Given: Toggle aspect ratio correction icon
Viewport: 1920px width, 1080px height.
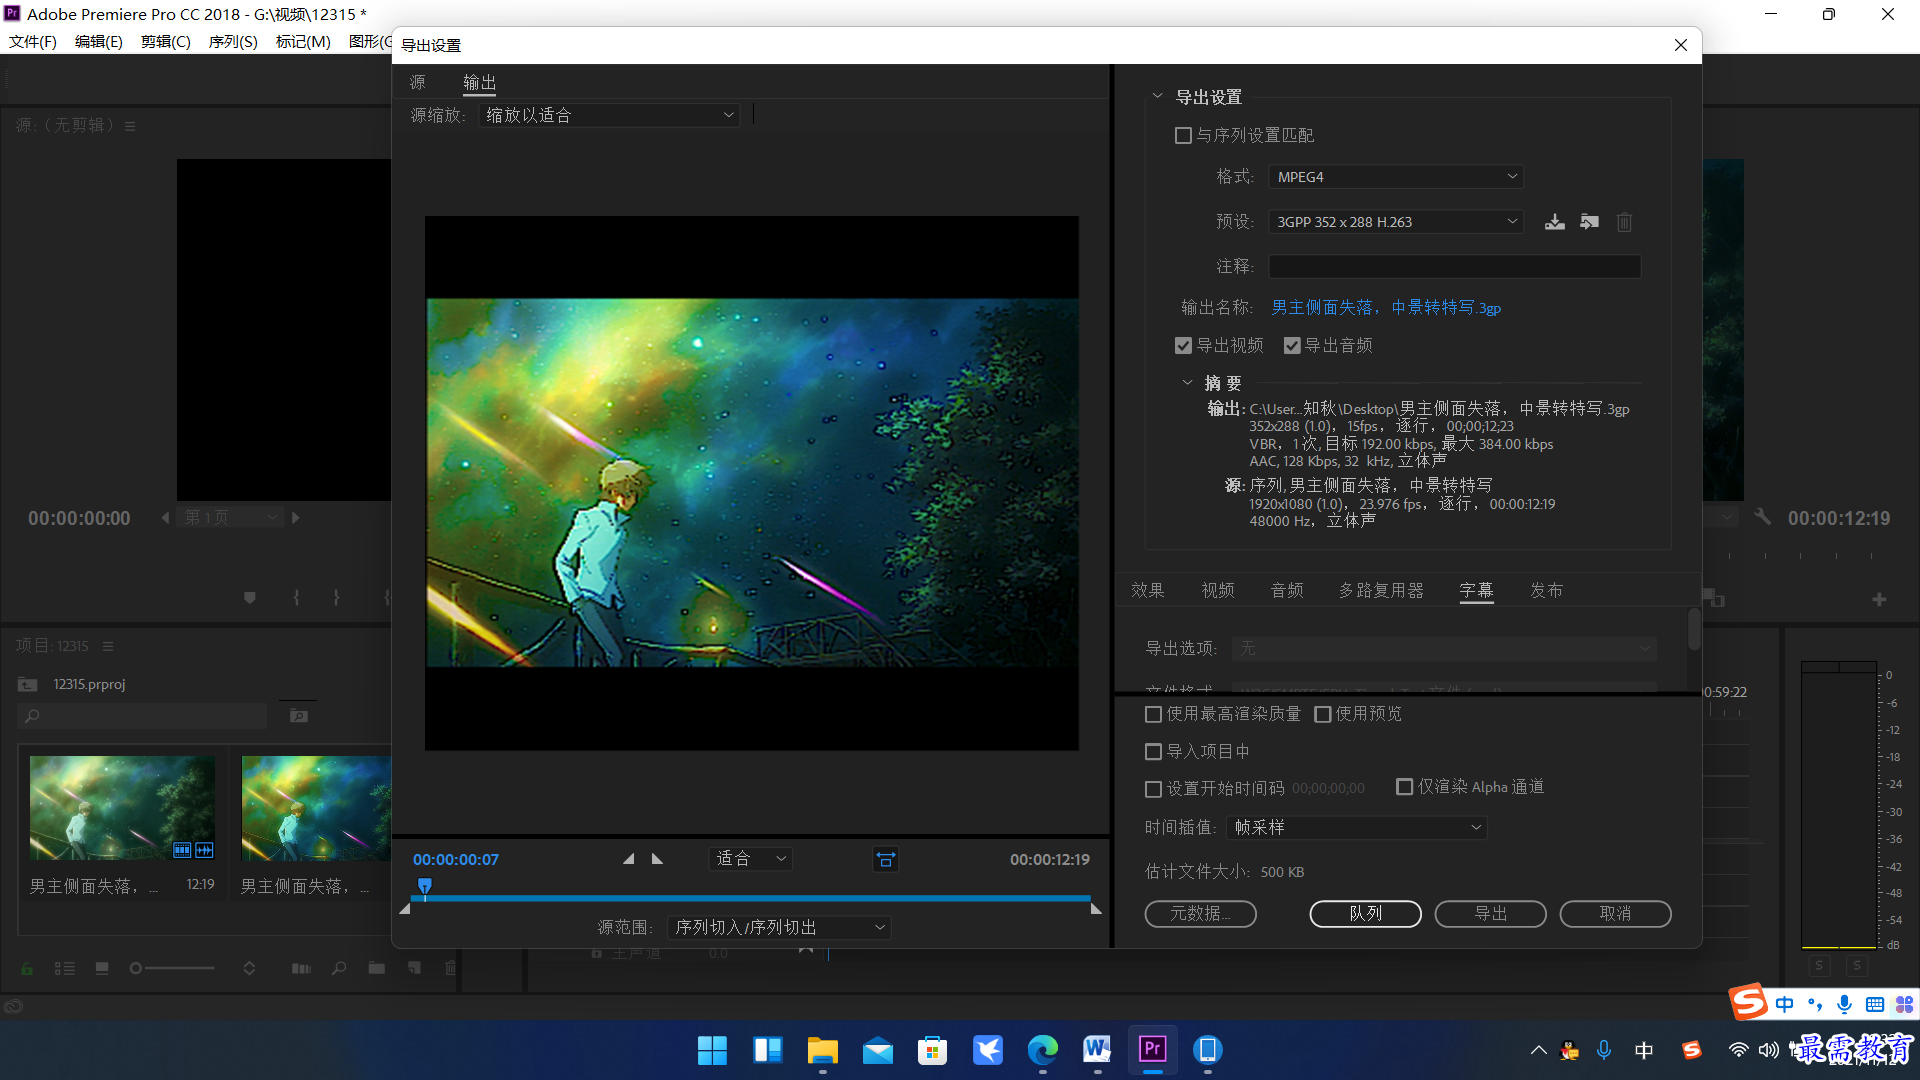Looking at the screenshot, I should tap(885, 859).
